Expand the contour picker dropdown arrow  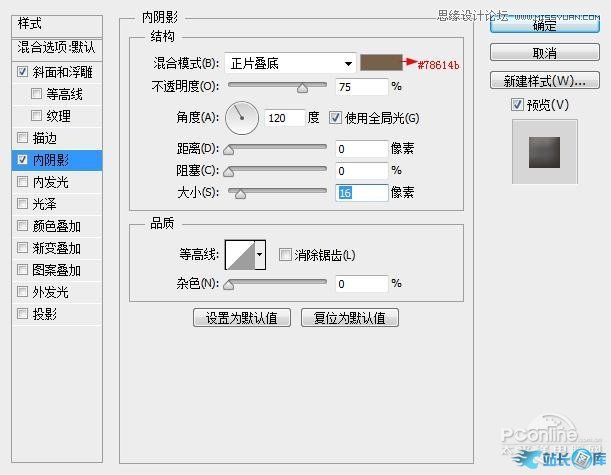coord(260,256)
